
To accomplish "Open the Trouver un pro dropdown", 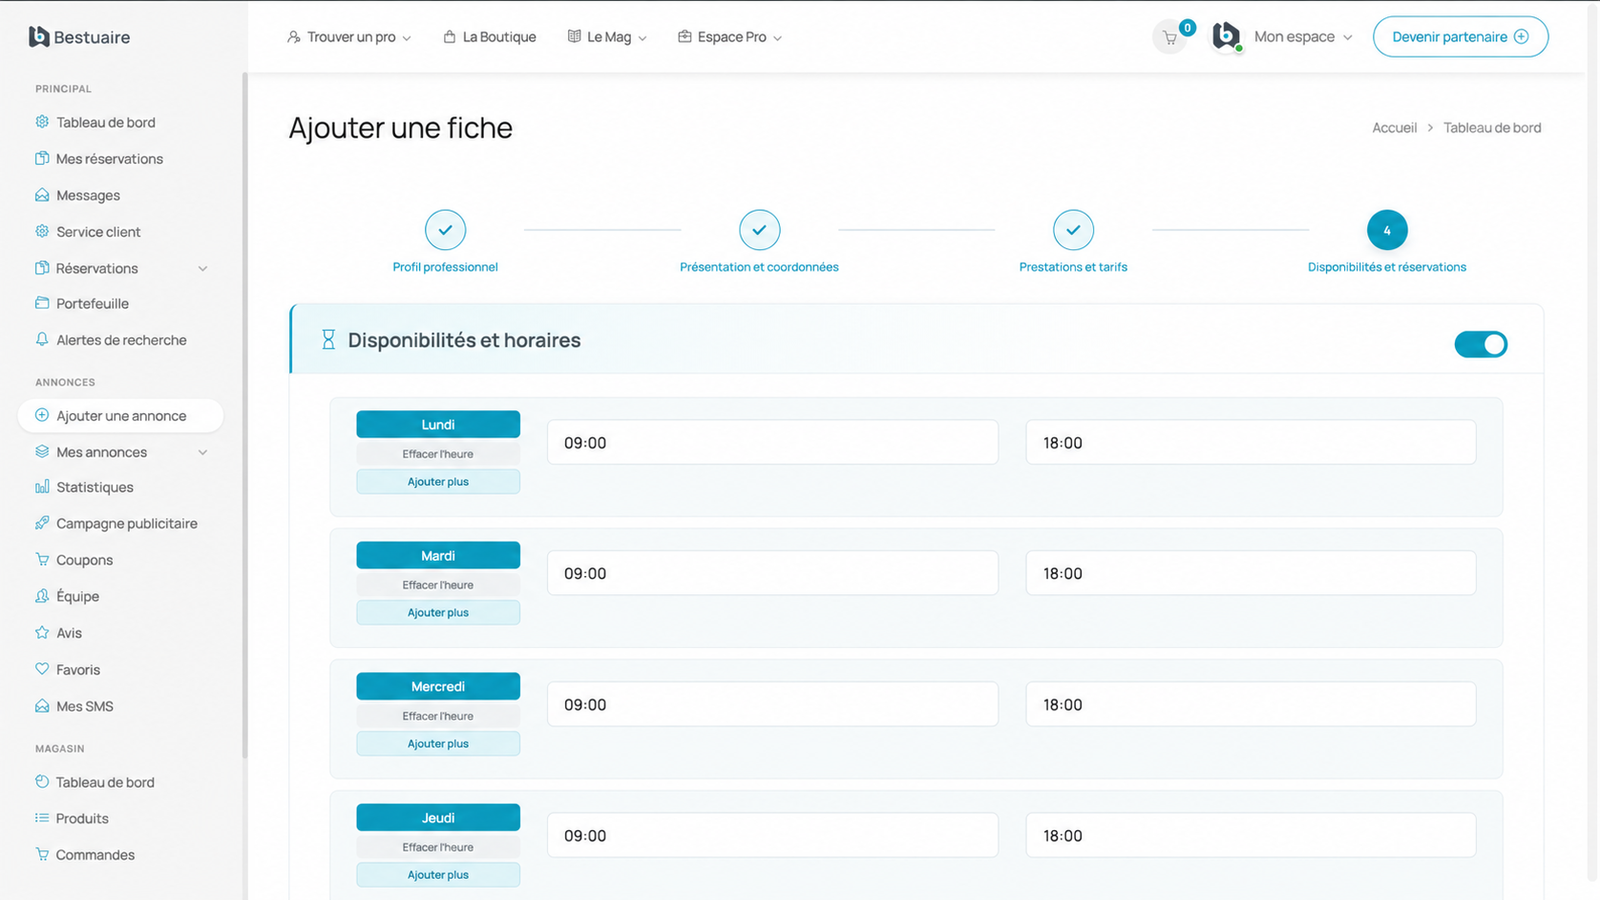I will (349, 37).
